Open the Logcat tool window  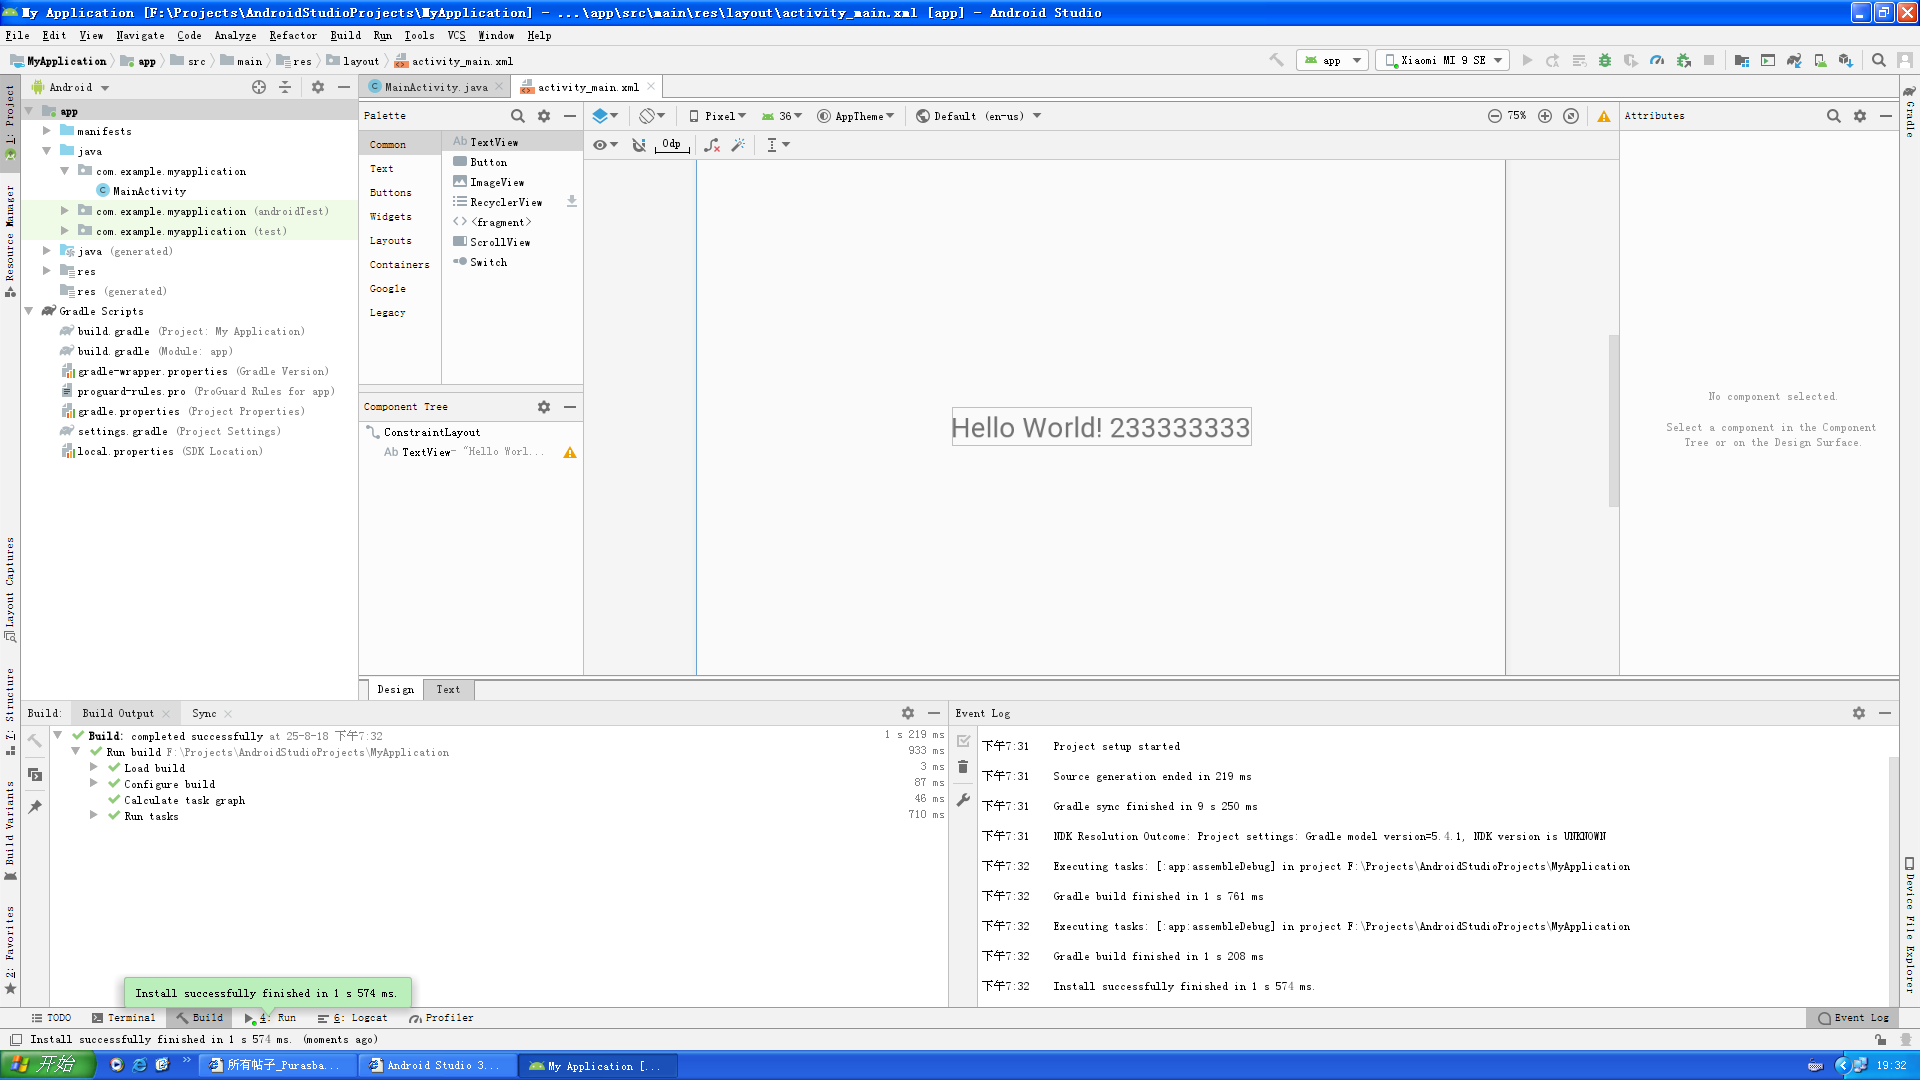click(x=353, y=1018)
